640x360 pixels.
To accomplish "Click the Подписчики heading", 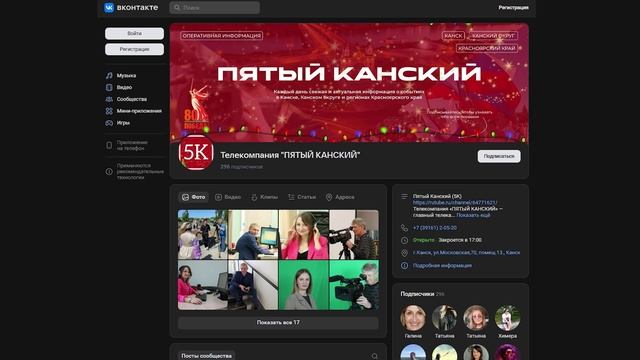I will click(x=417, y=294).
